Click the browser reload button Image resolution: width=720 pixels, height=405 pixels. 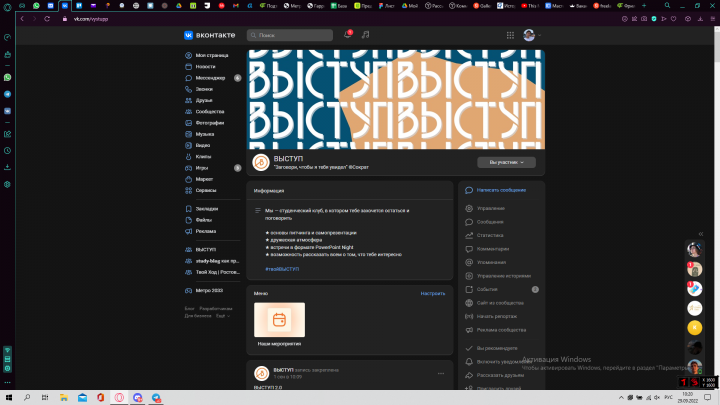[x=47, y=19]
